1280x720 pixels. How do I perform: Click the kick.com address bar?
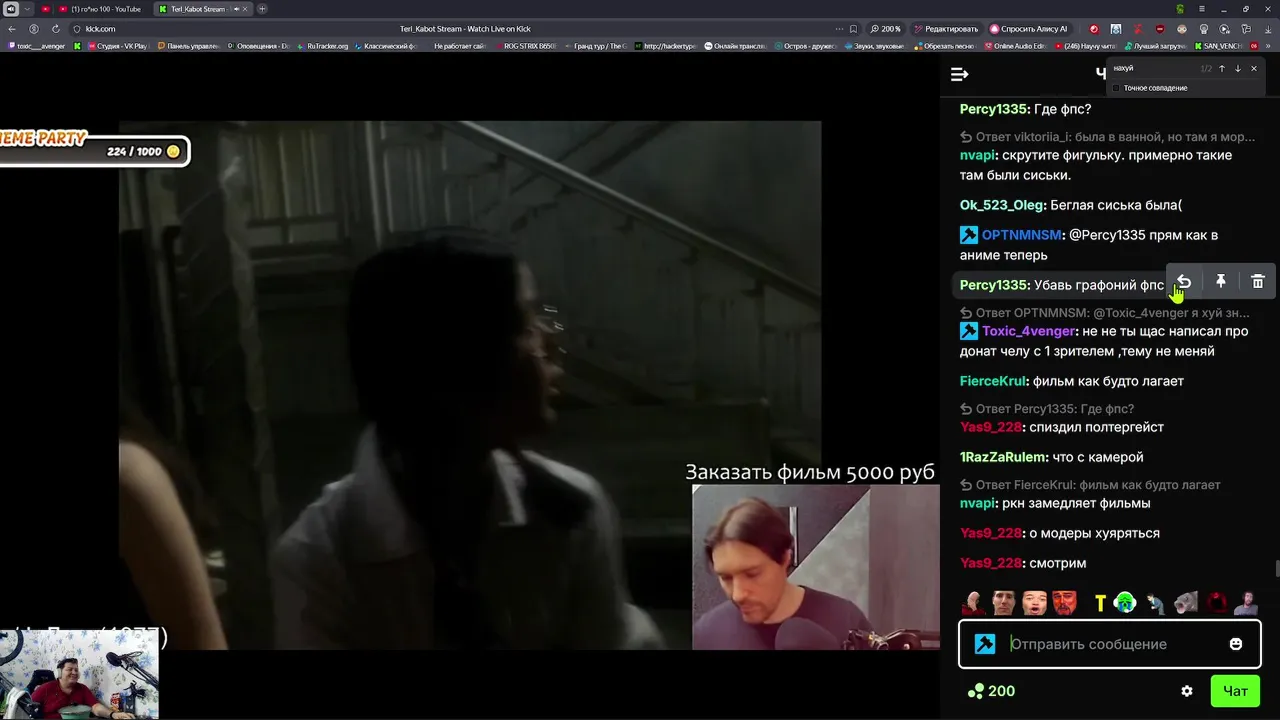(100, 29)
